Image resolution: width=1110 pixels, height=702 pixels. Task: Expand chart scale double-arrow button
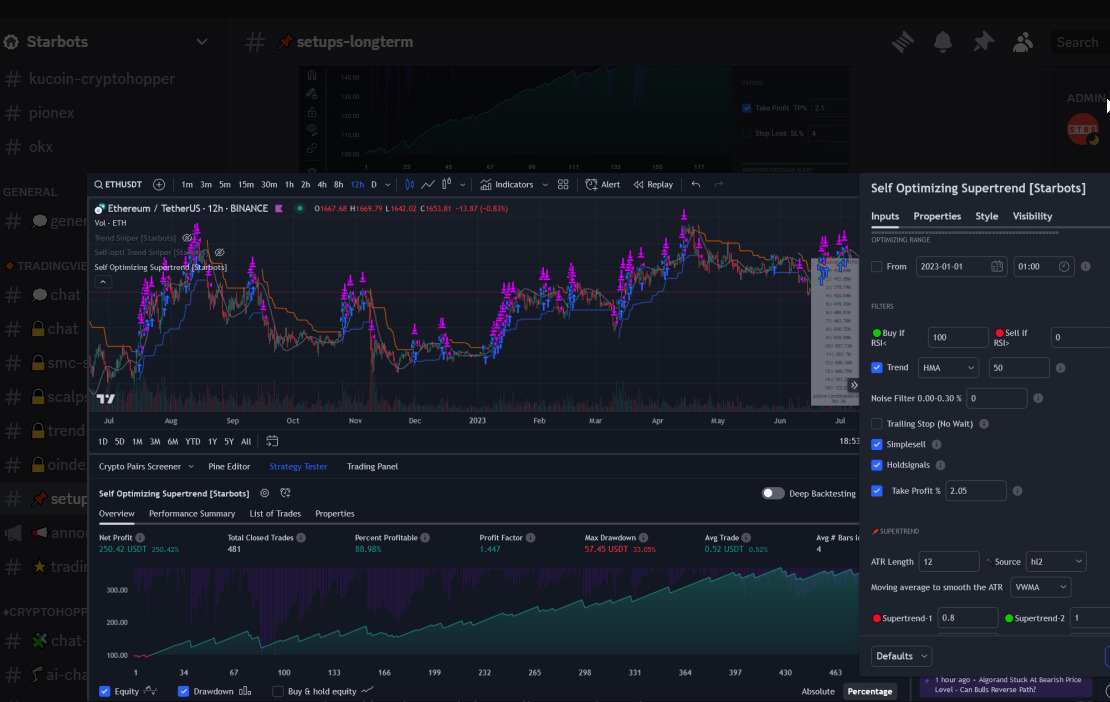pyautogui.click(x=854, y=386)
